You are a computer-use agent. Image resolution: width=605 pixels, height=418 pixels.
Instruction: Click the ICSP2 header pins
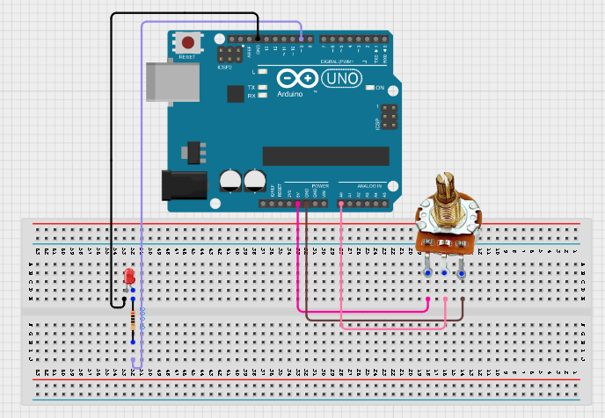(x=230, y=54)
